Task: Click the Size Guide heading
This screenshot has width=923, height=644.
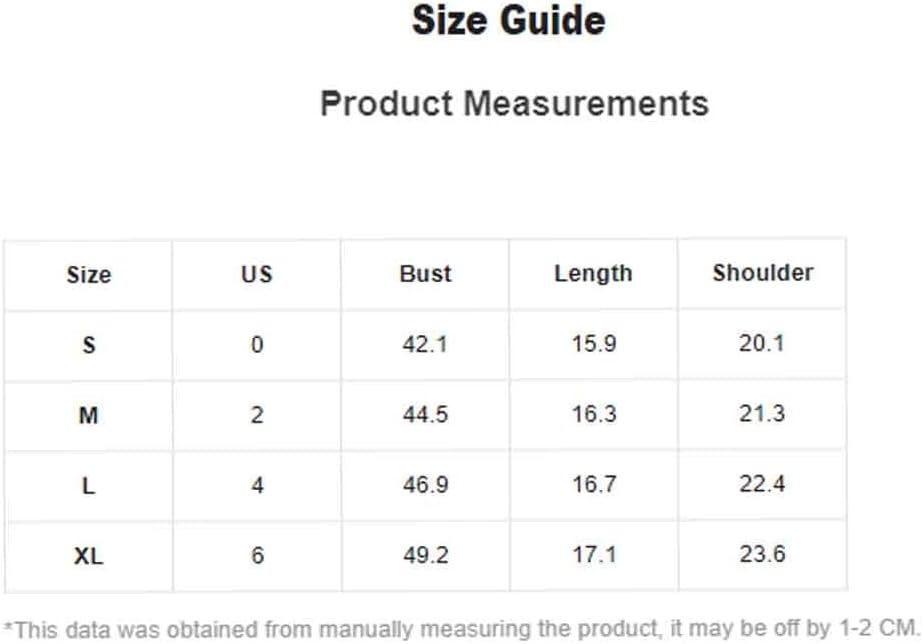Action: pyautogui.click(x=509, y=21)
